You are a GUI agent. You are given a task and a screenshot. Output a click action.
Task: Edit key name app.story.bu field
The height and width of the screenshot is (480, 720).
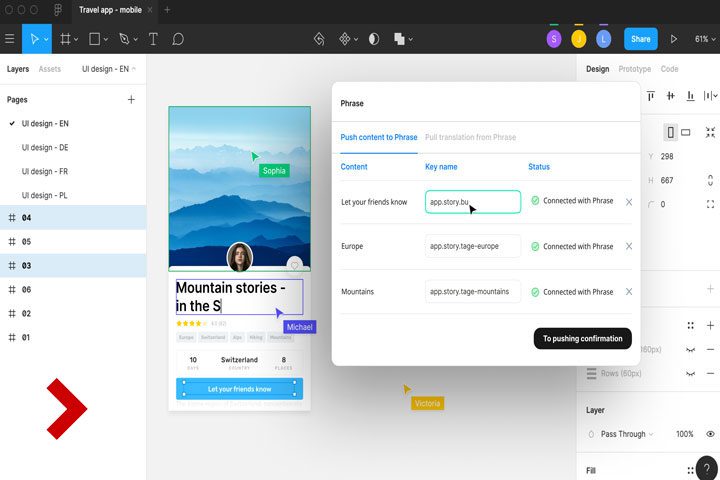point(472,202)
